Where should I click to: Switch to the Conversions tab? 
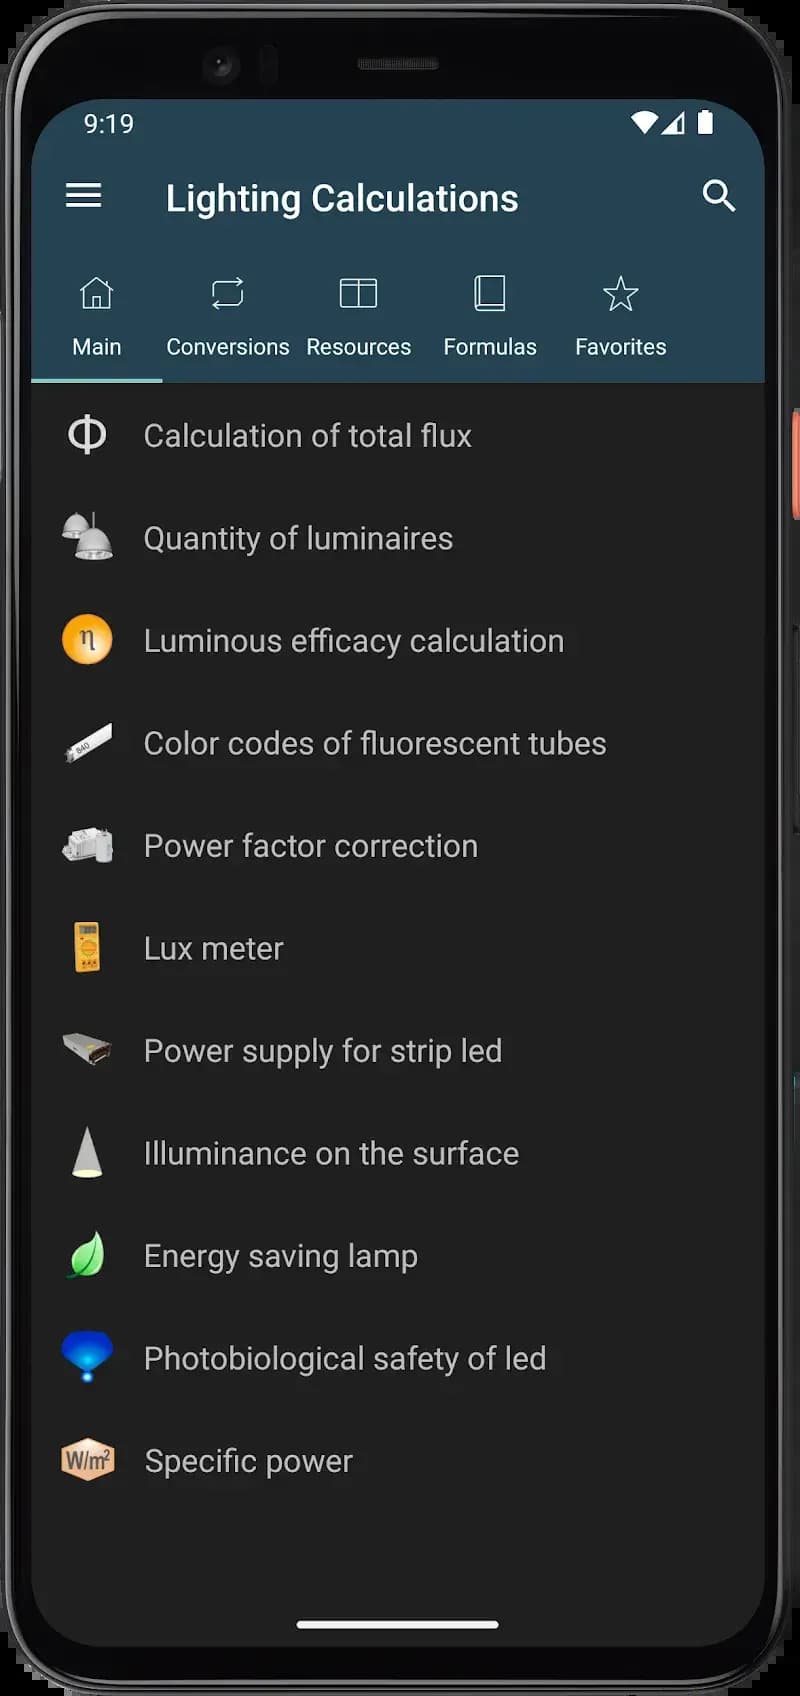228,318
